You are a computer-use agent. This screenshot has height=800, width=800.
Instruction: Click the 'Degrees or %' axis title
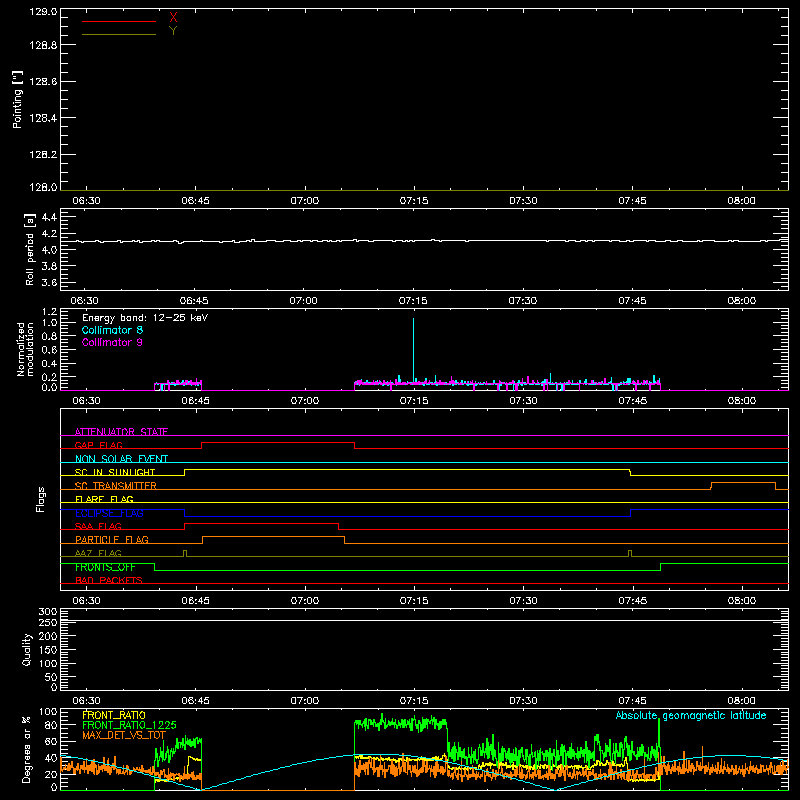[x=26, y=749]
